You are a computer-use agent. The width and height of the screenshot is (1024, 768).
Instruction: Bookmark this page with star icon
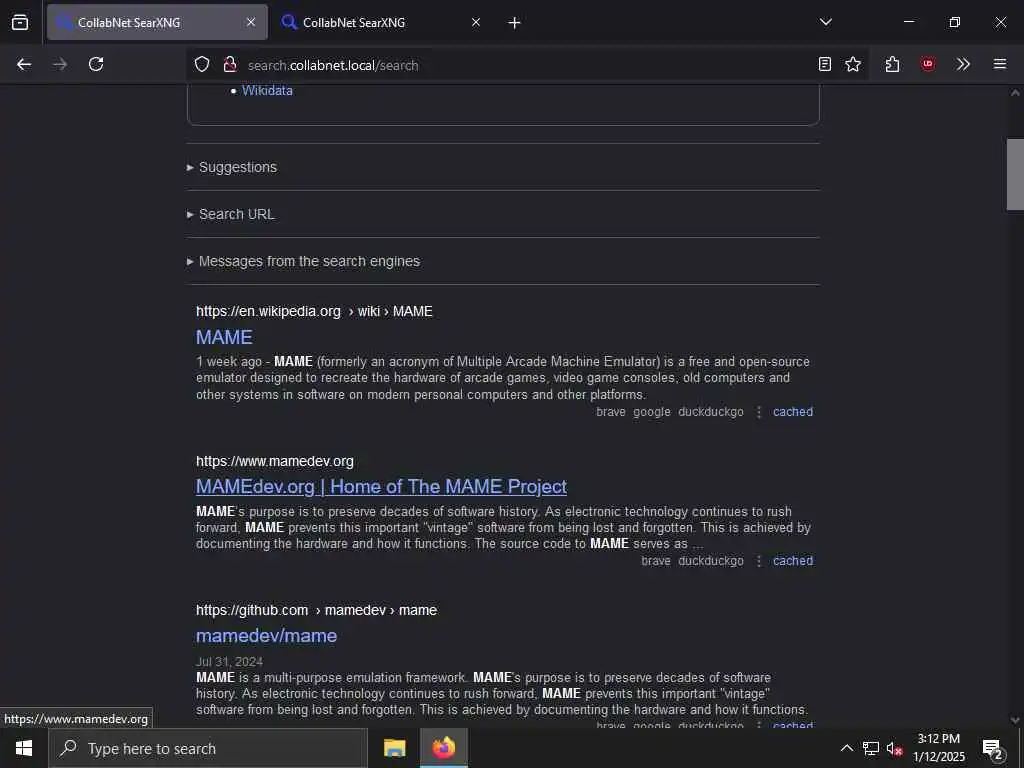tap(853, 64)
